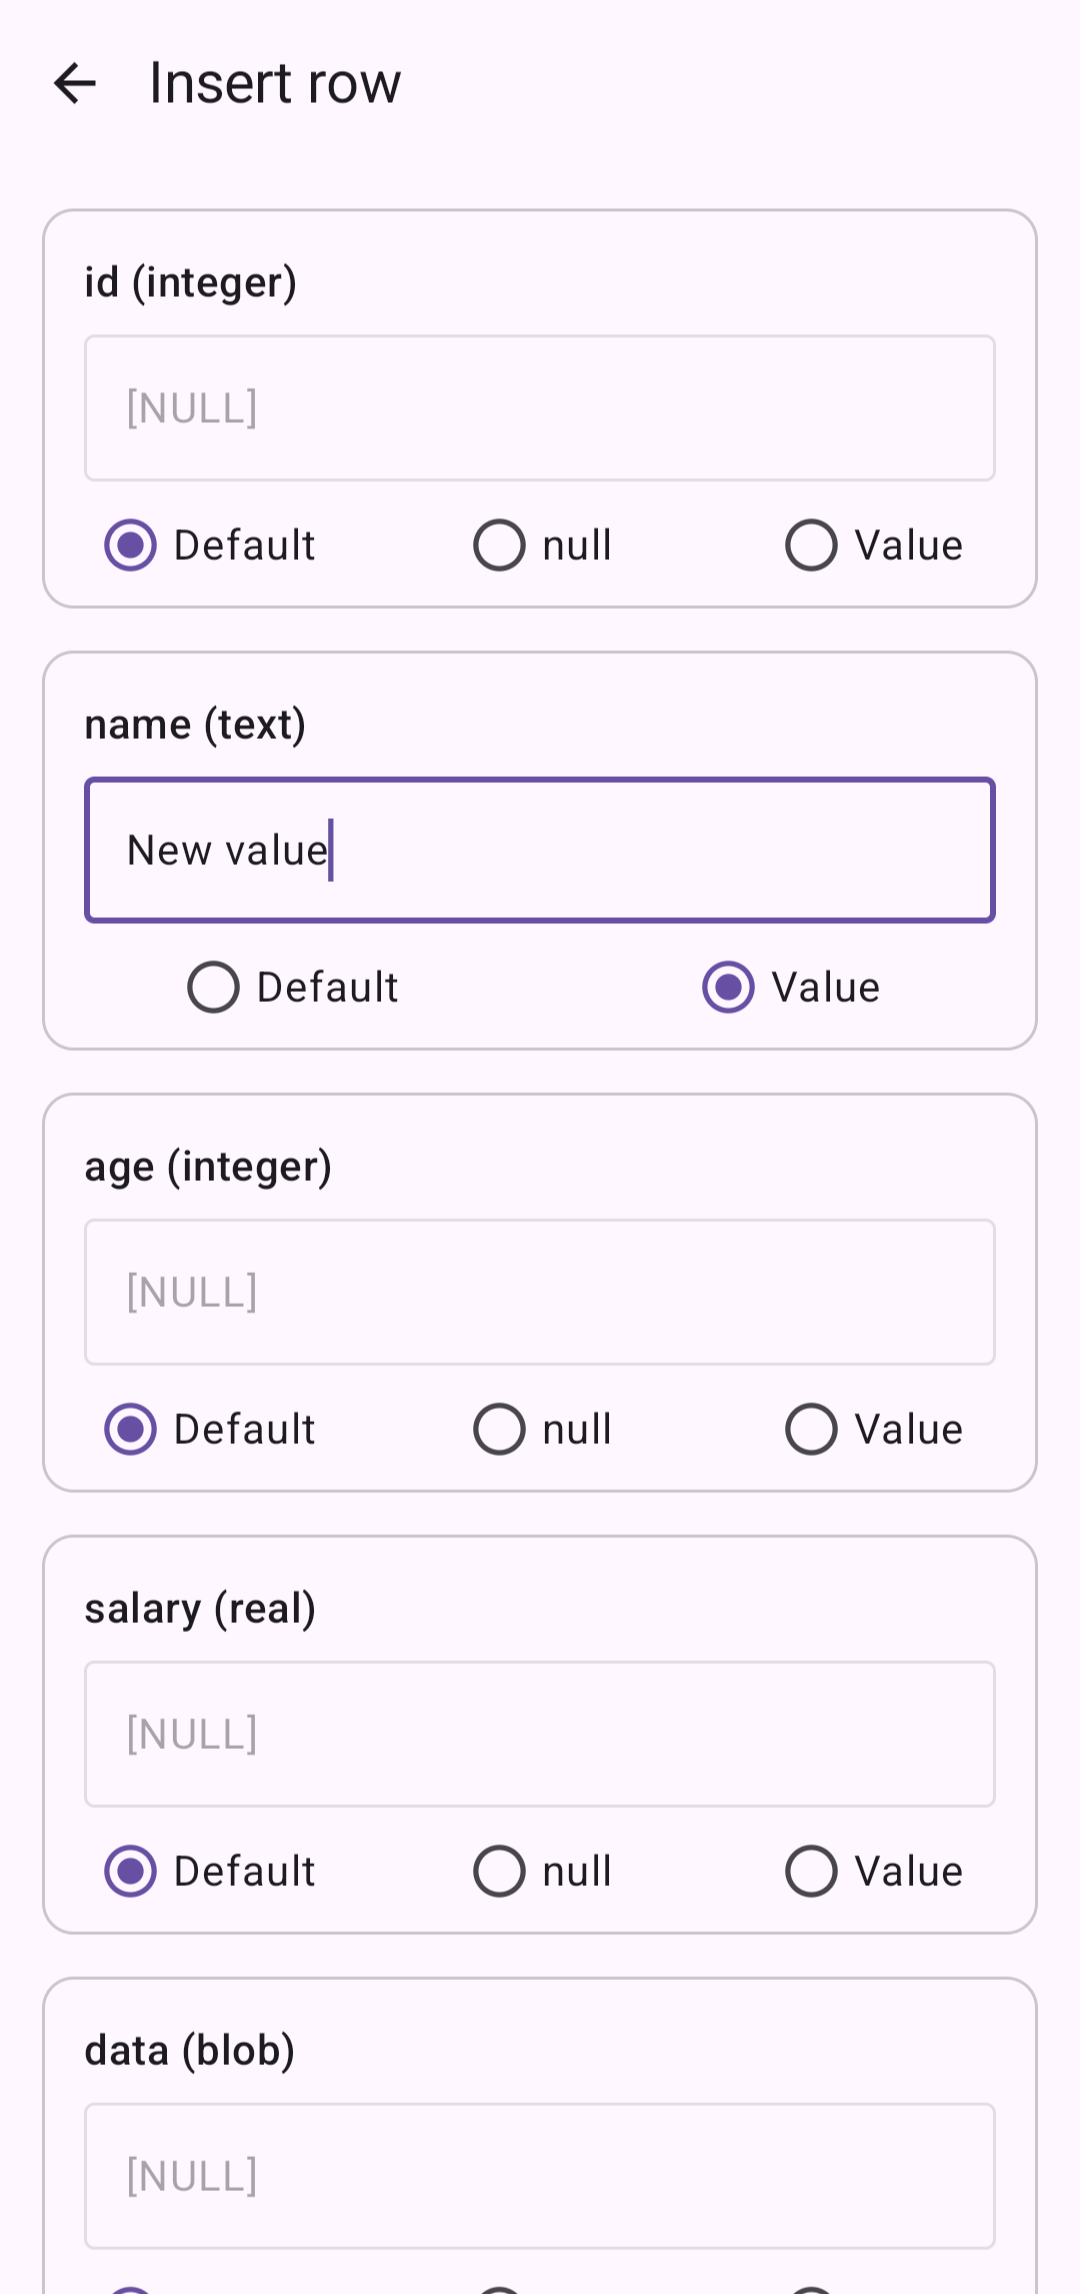The image size is (1080, 2294).
Task: Click the age NULL input field
Action: tap(540, 1291)
